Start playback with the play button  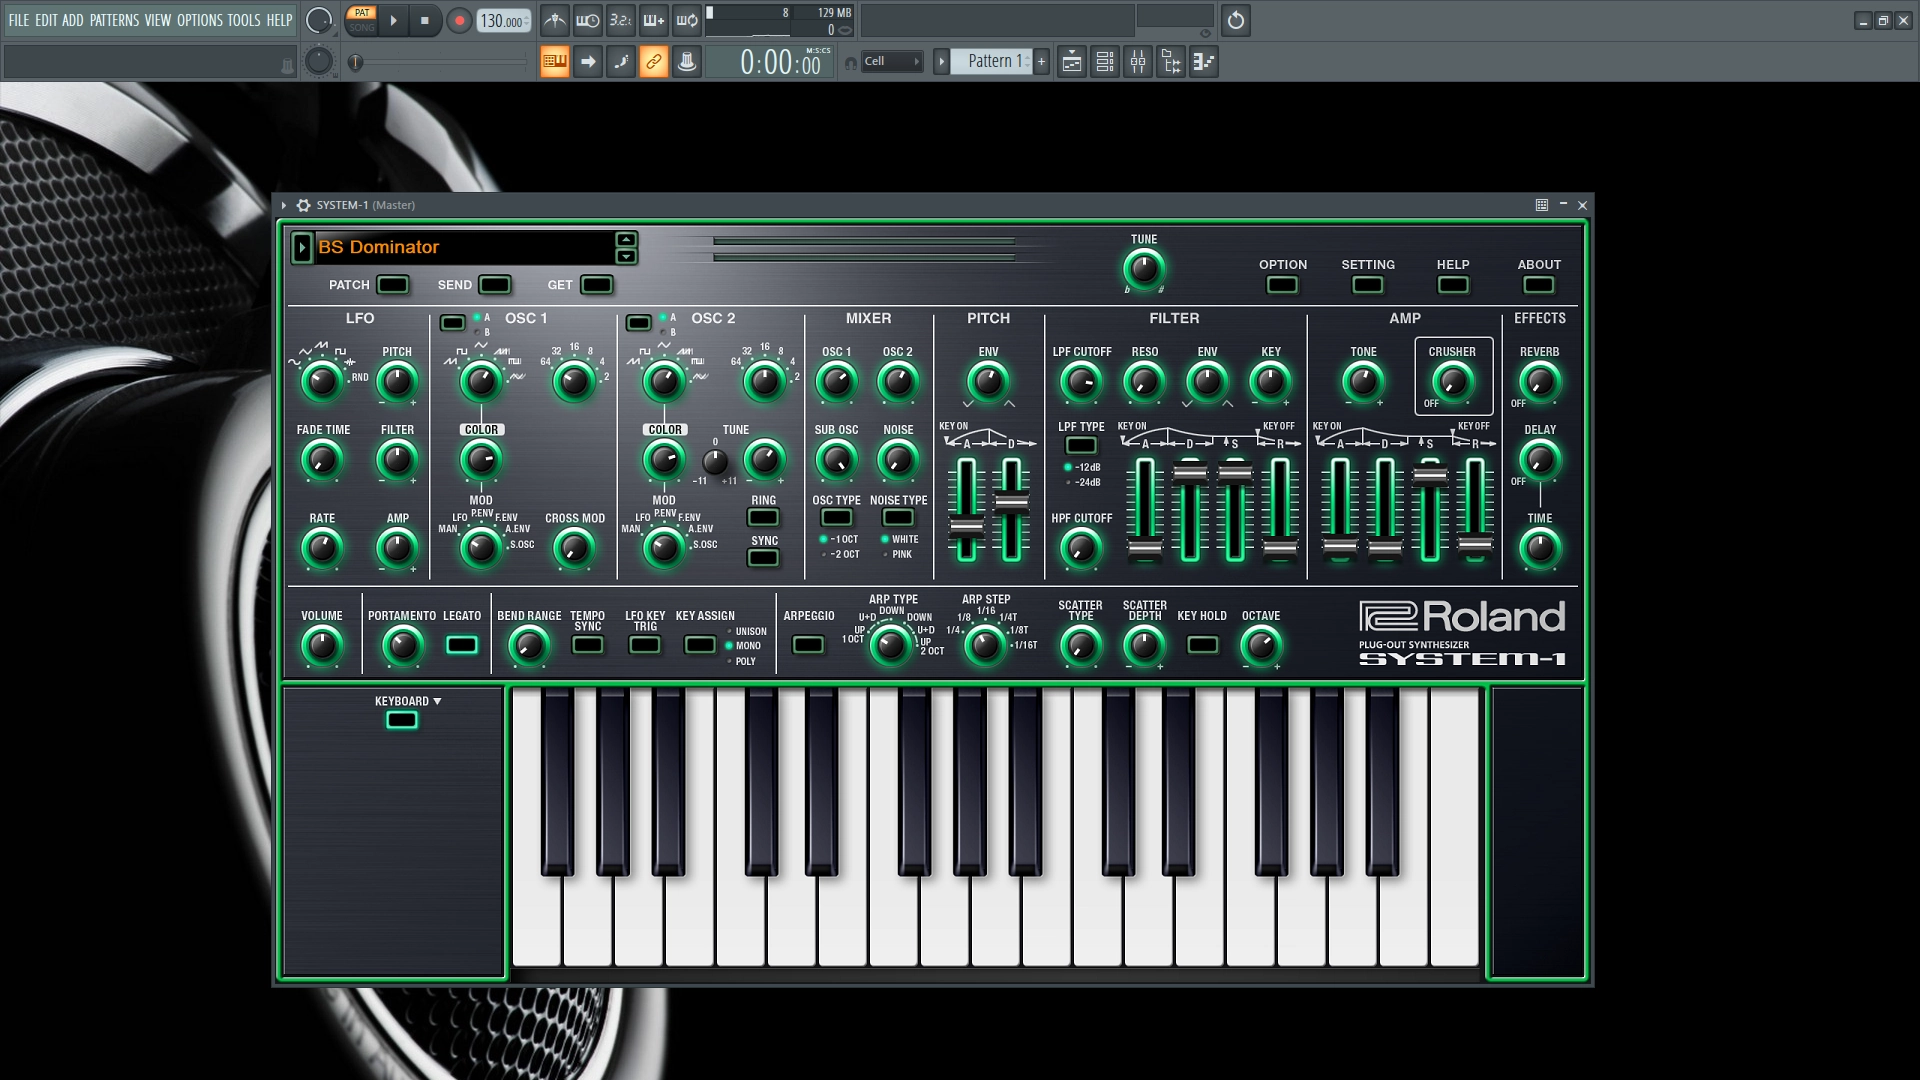point(393,21)
